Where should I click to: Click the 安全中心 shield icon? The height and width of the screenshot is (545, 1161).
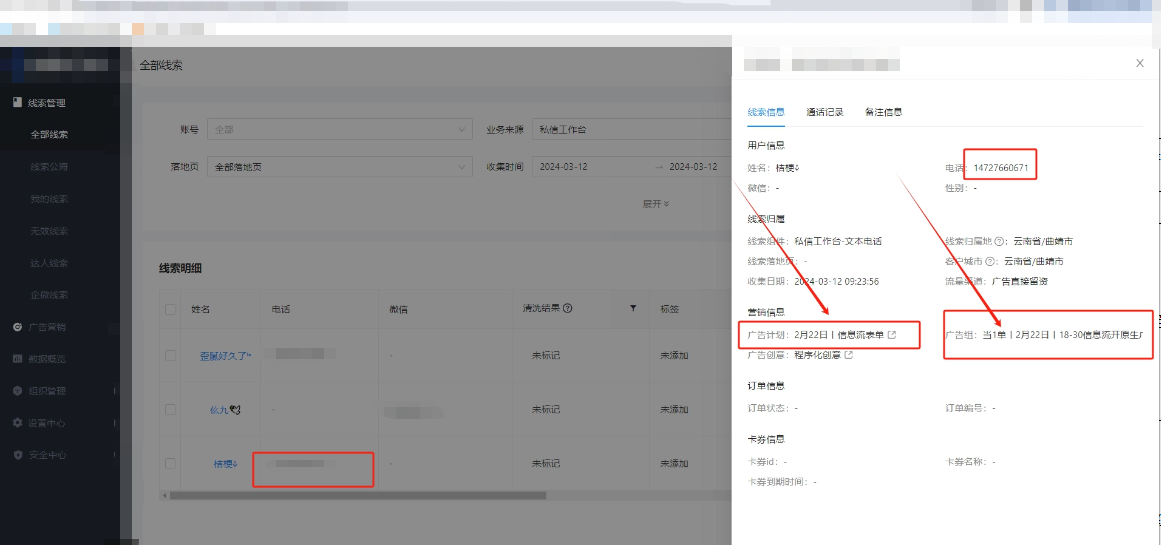tap(17, 455)
